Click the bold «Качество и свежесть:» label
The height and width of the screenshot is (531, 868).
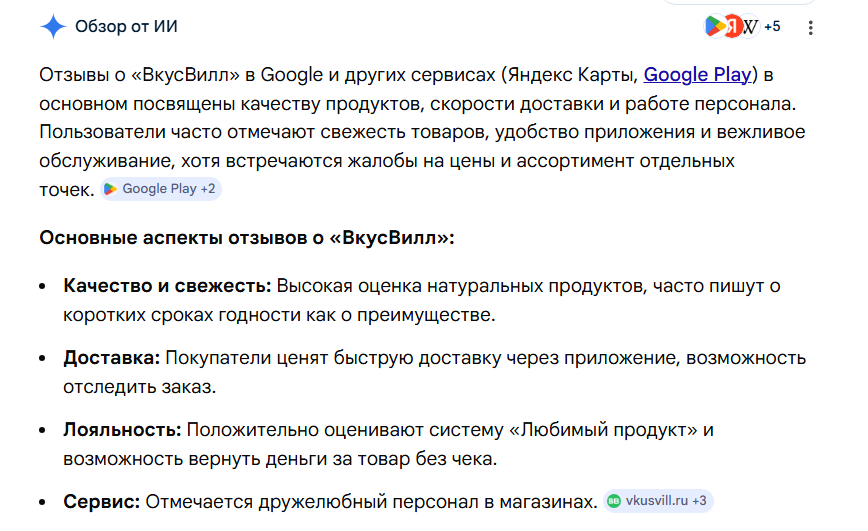167,286
